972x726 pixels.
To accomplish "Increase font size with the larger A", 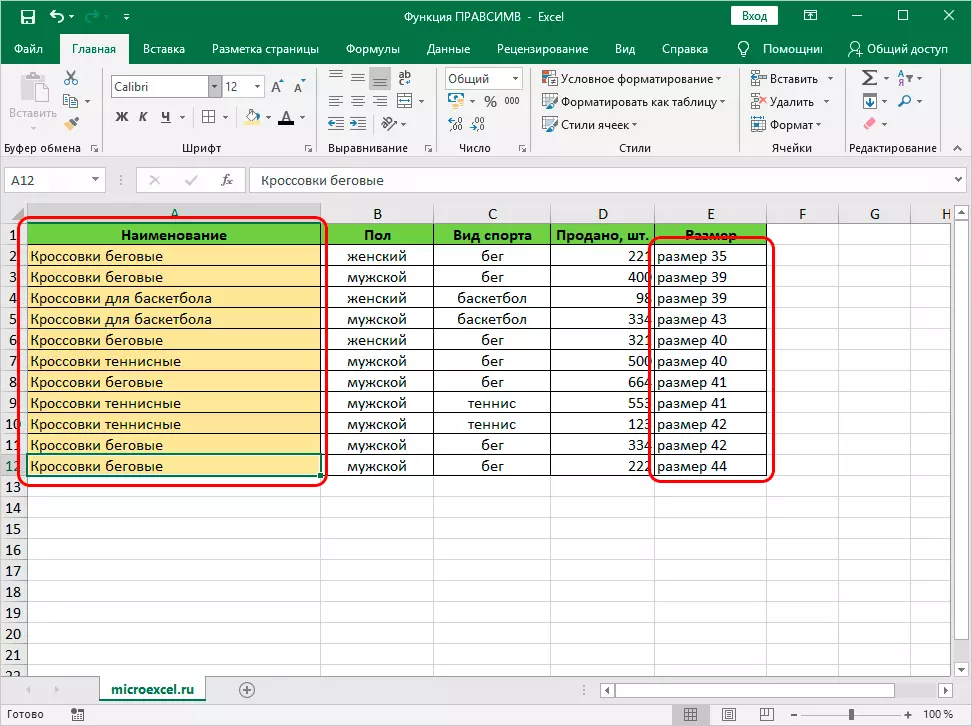I will pos(278,87).
